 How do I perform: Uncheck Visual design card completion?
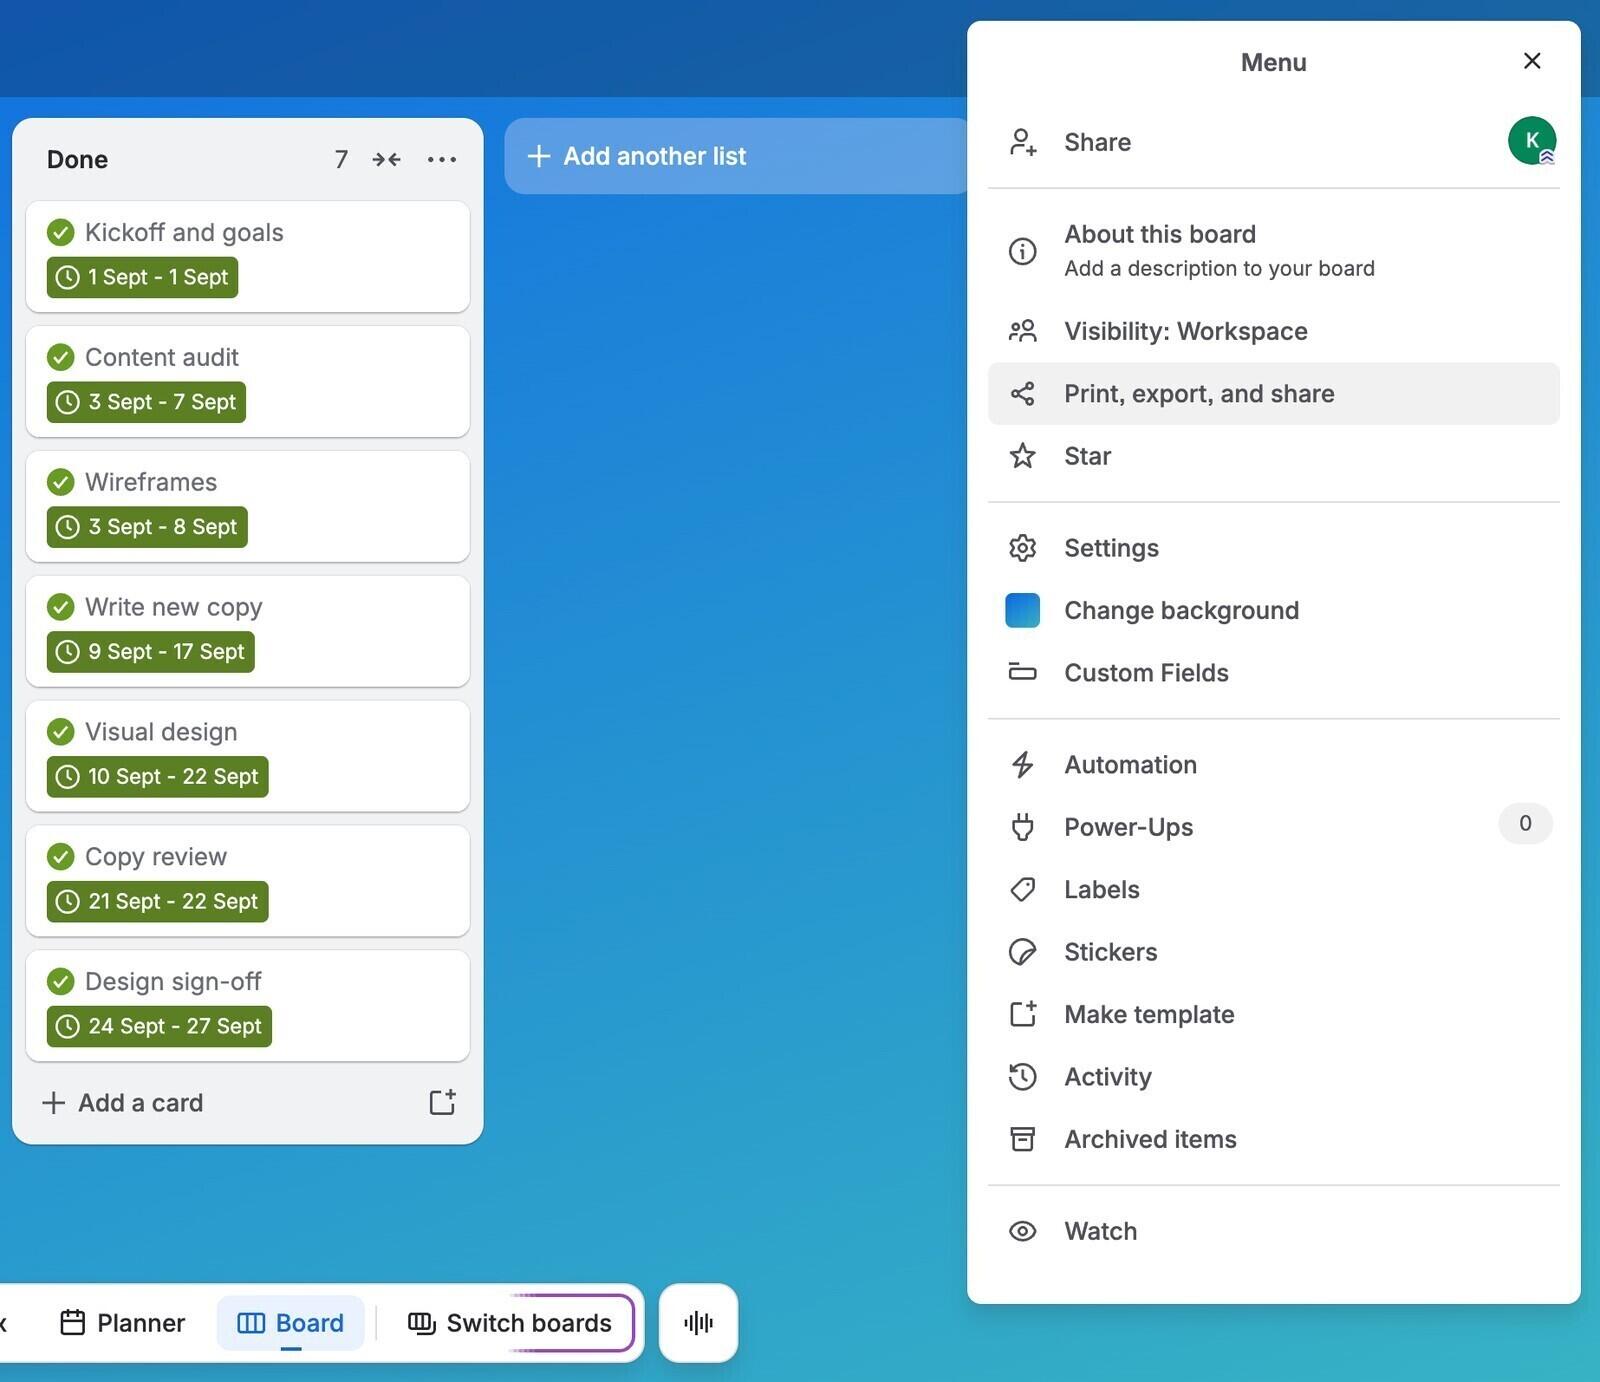coord(61,732)
